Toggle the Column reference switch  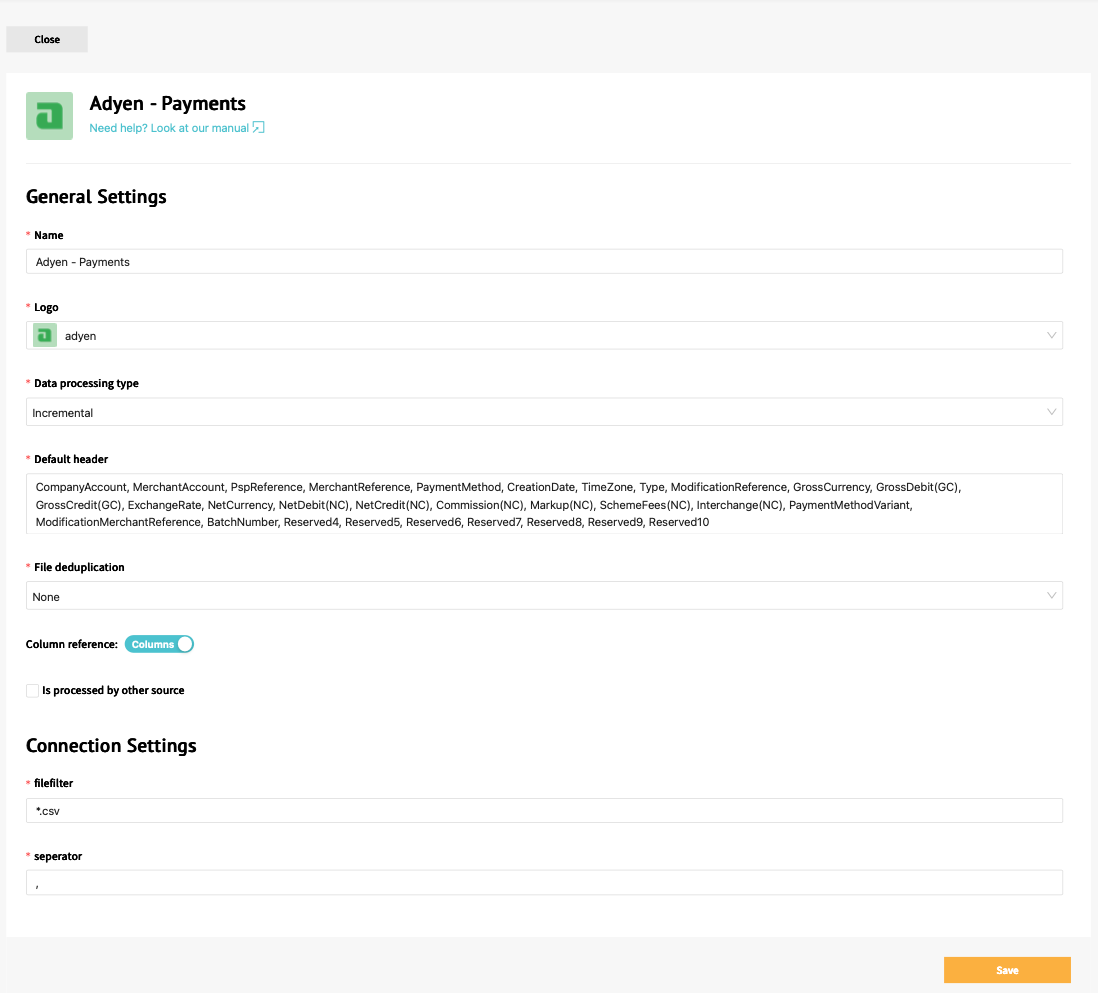[x=159, y=645]
